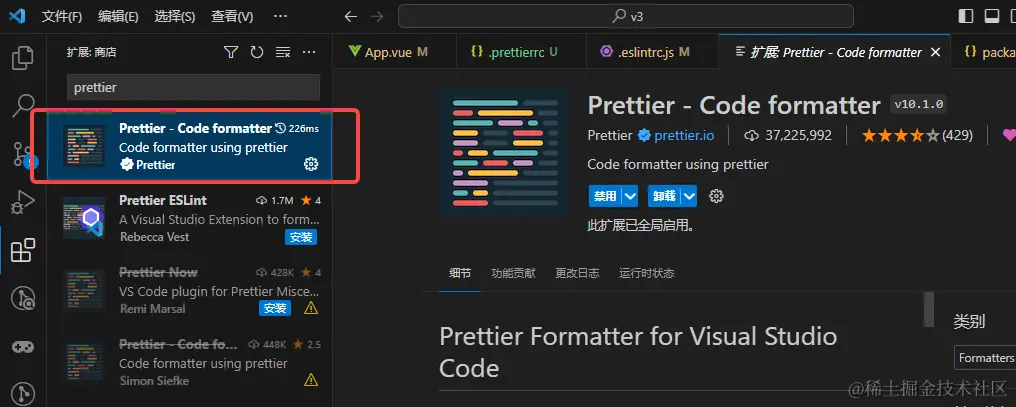Switch to .eslintrc.js editor tab

(652, 52)
